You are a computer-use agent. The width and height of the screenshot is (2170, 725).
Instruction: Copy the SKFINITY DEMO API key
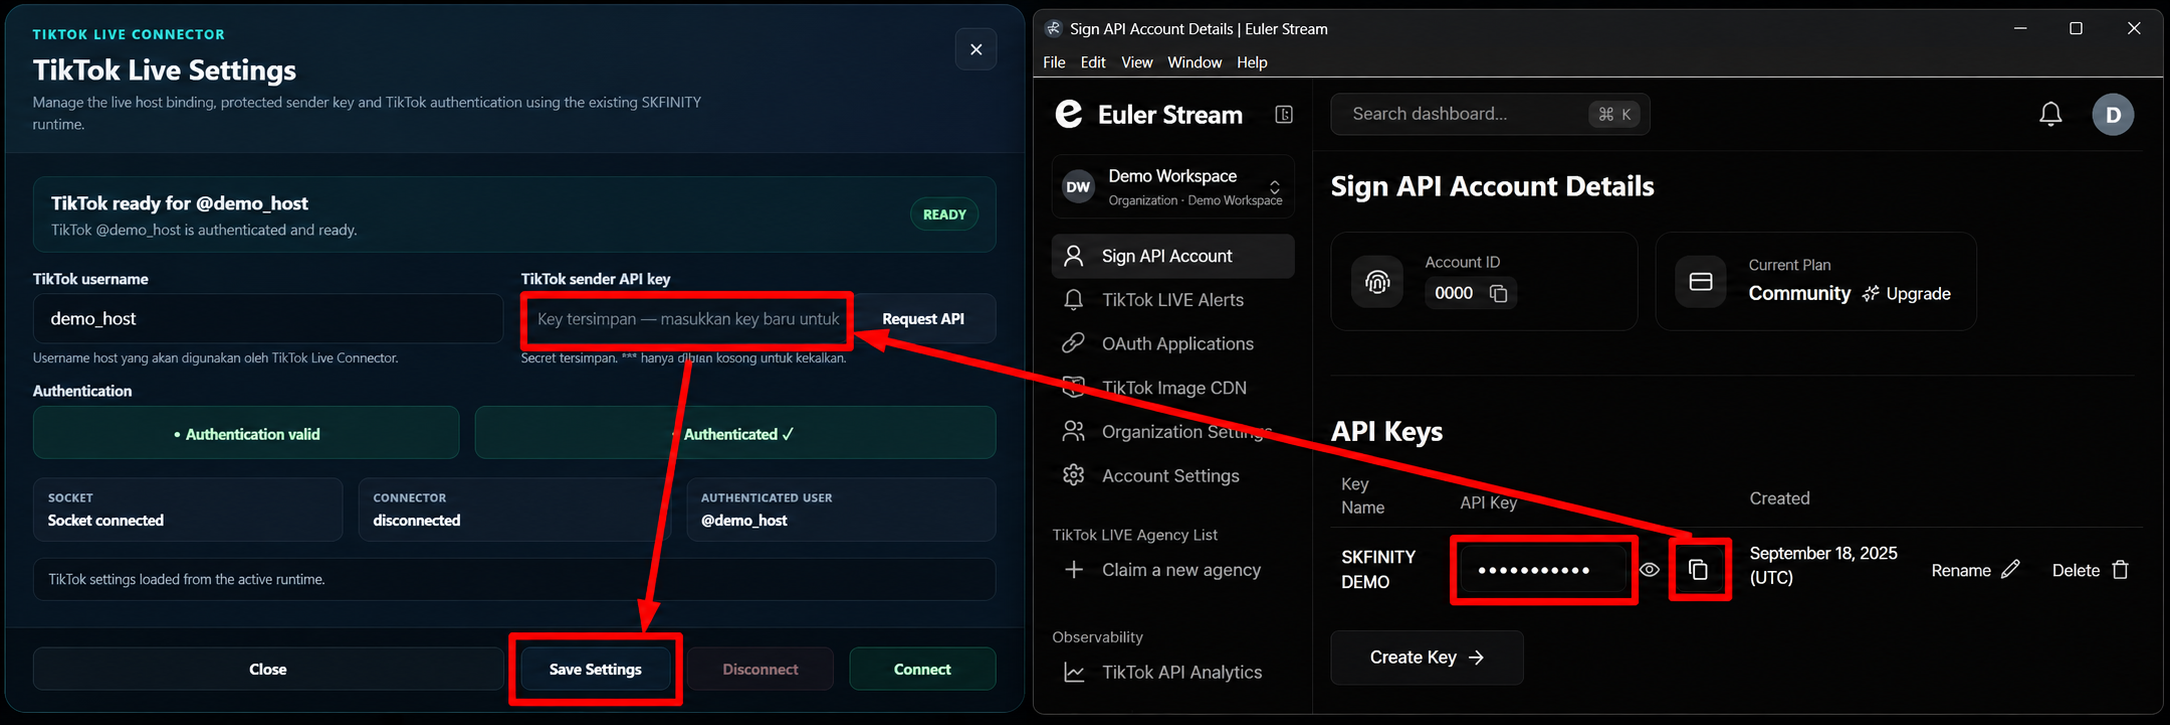(x=1698, y=570)
